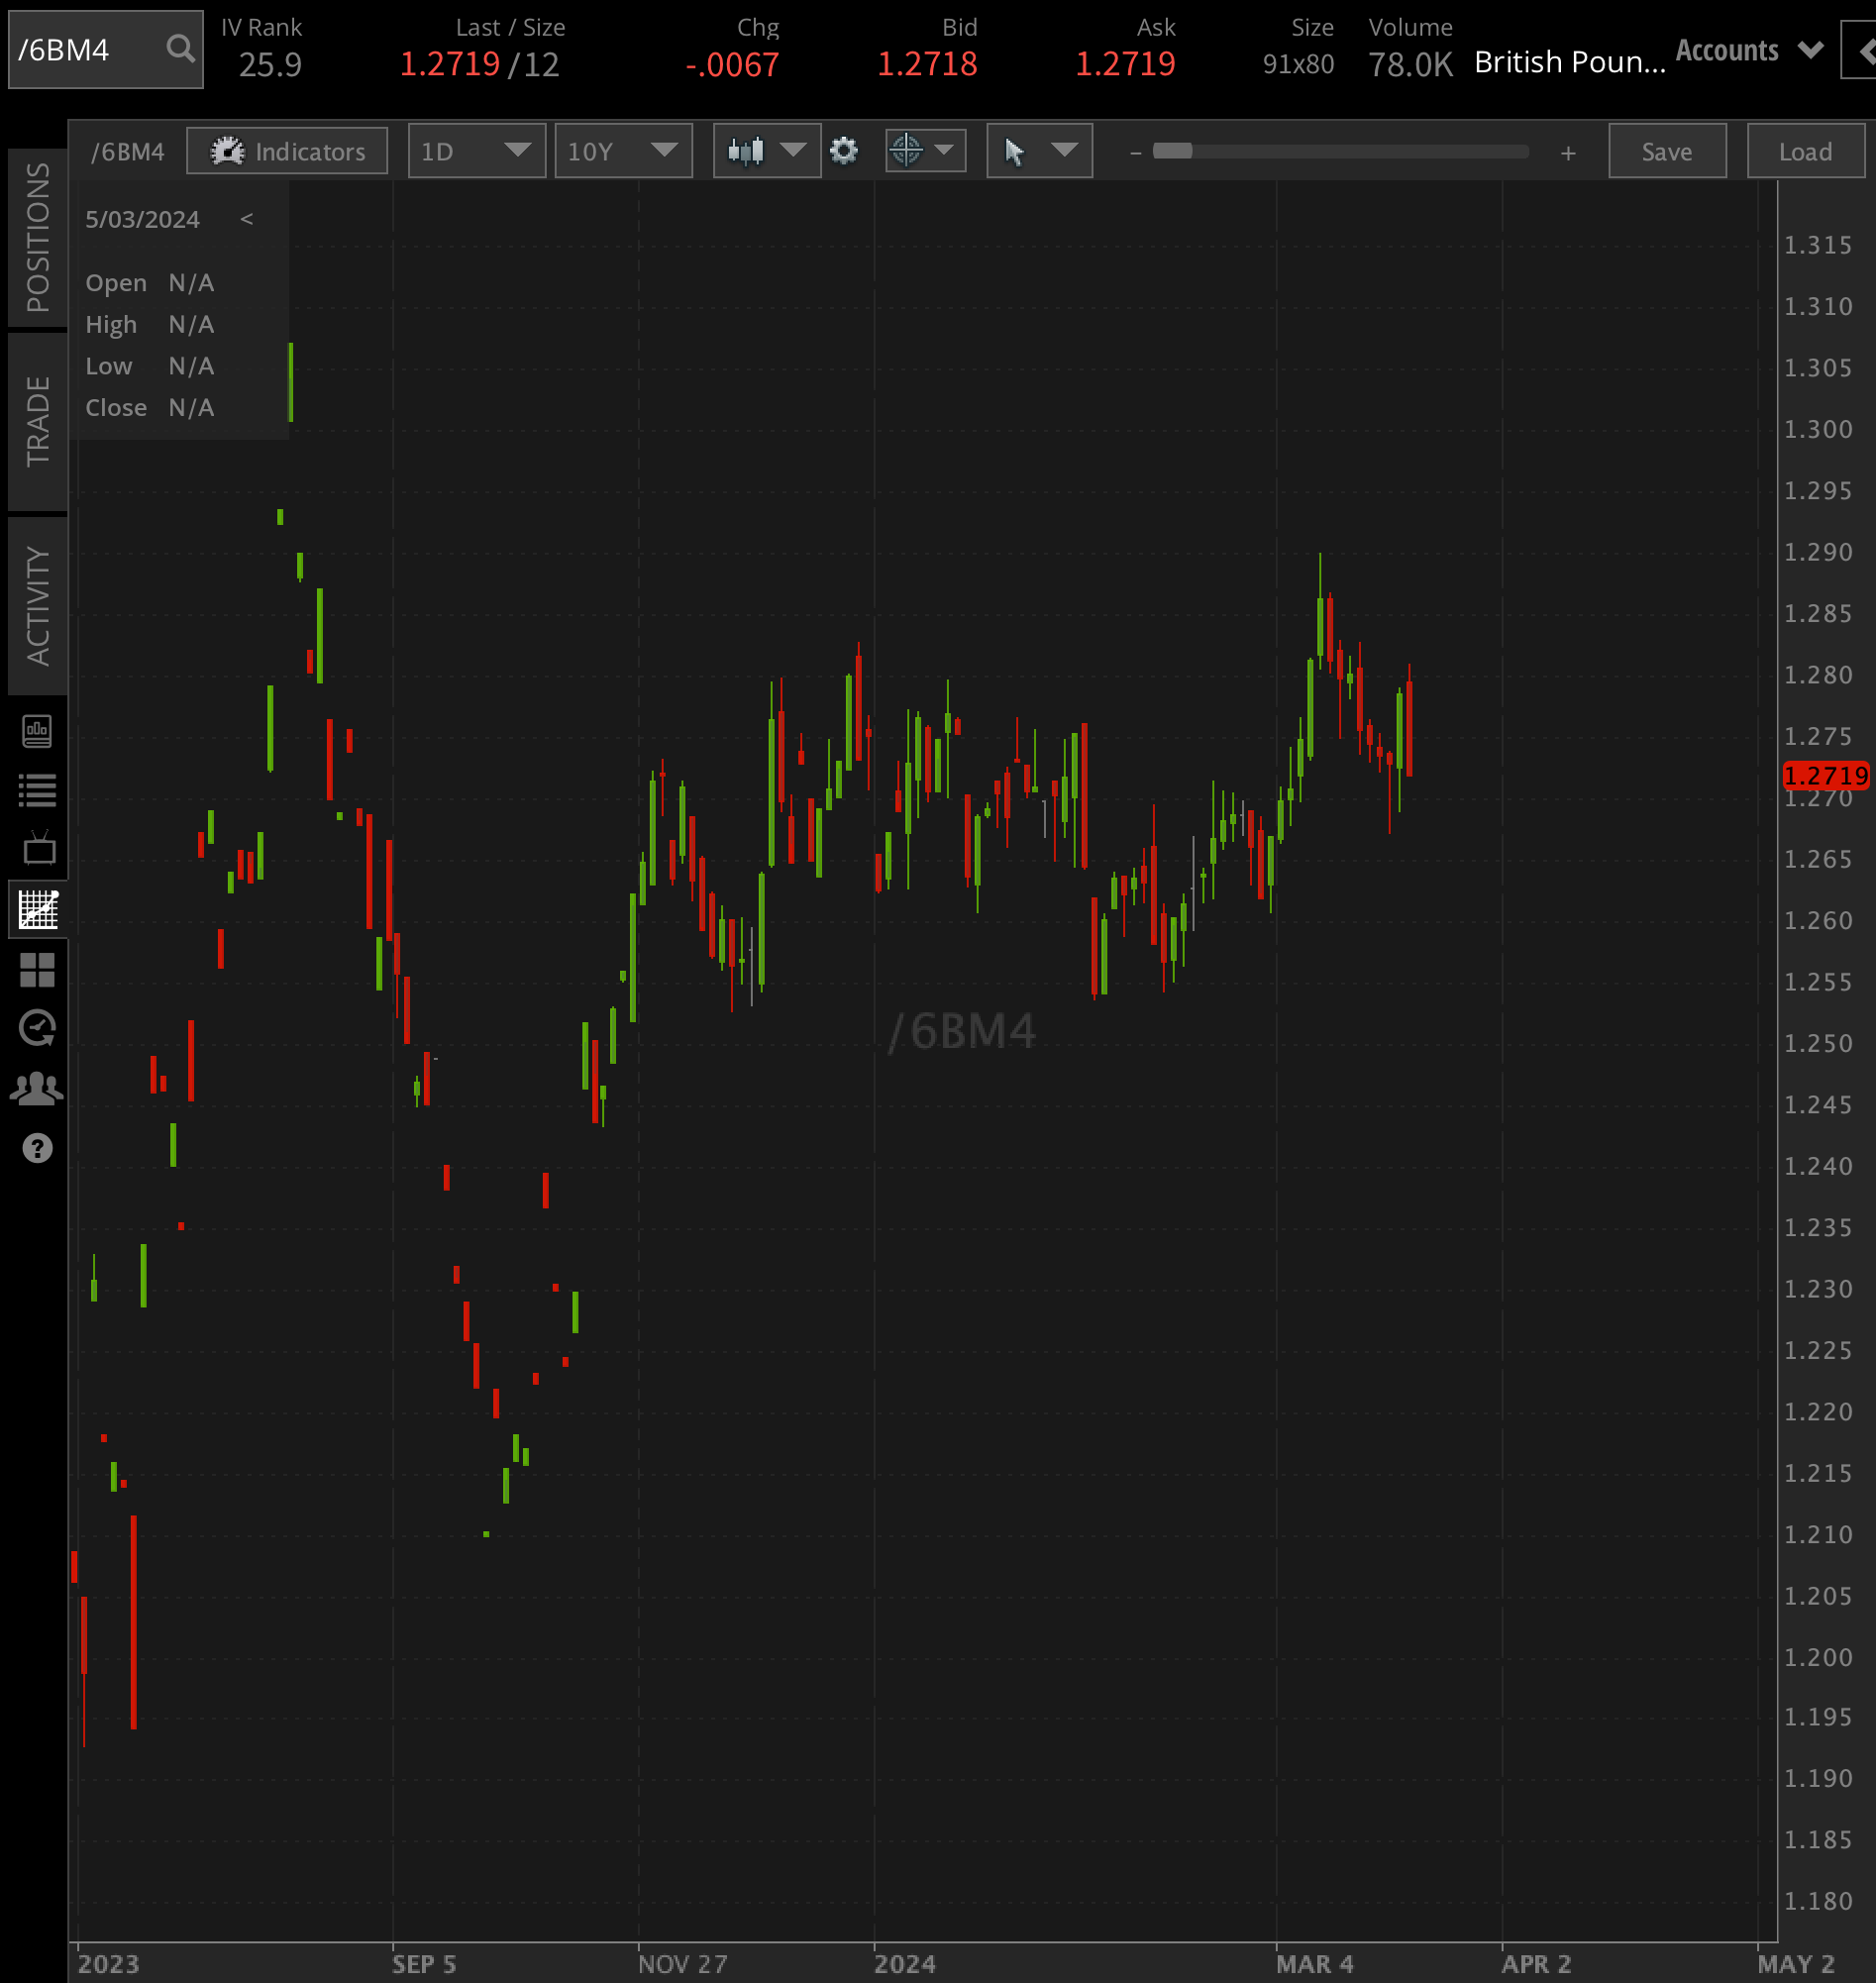Click the 5/03/2024 date in data box
Screen dimensions: 1876x1983
pos(142,219)
